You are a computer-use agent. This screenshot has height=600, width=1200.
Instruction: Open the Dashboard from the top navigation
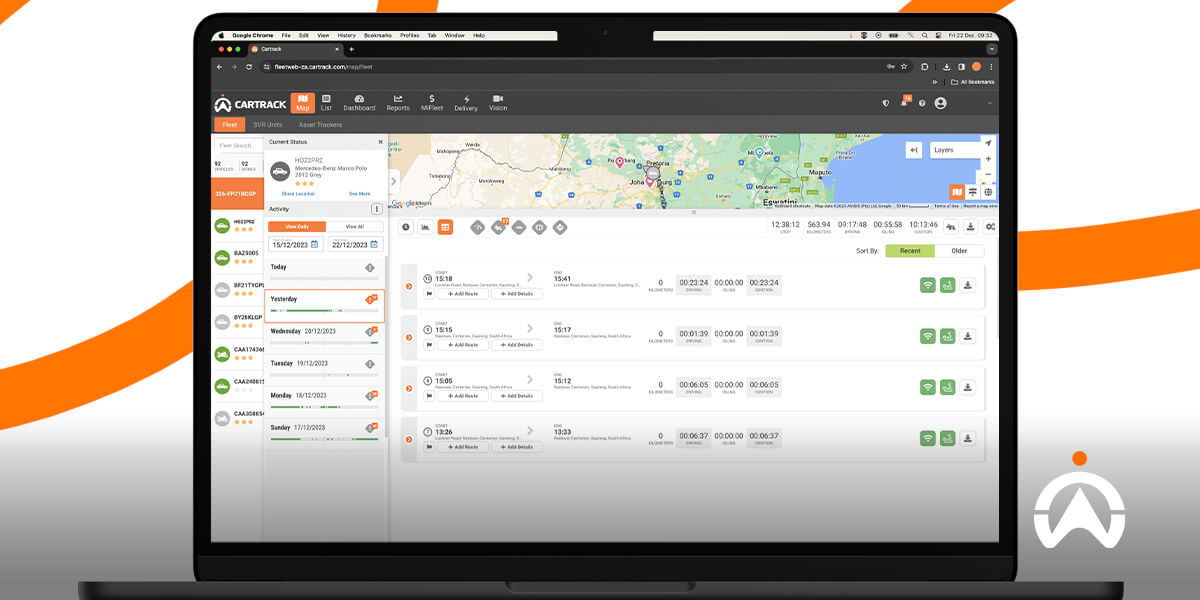[x=359, y=102]
